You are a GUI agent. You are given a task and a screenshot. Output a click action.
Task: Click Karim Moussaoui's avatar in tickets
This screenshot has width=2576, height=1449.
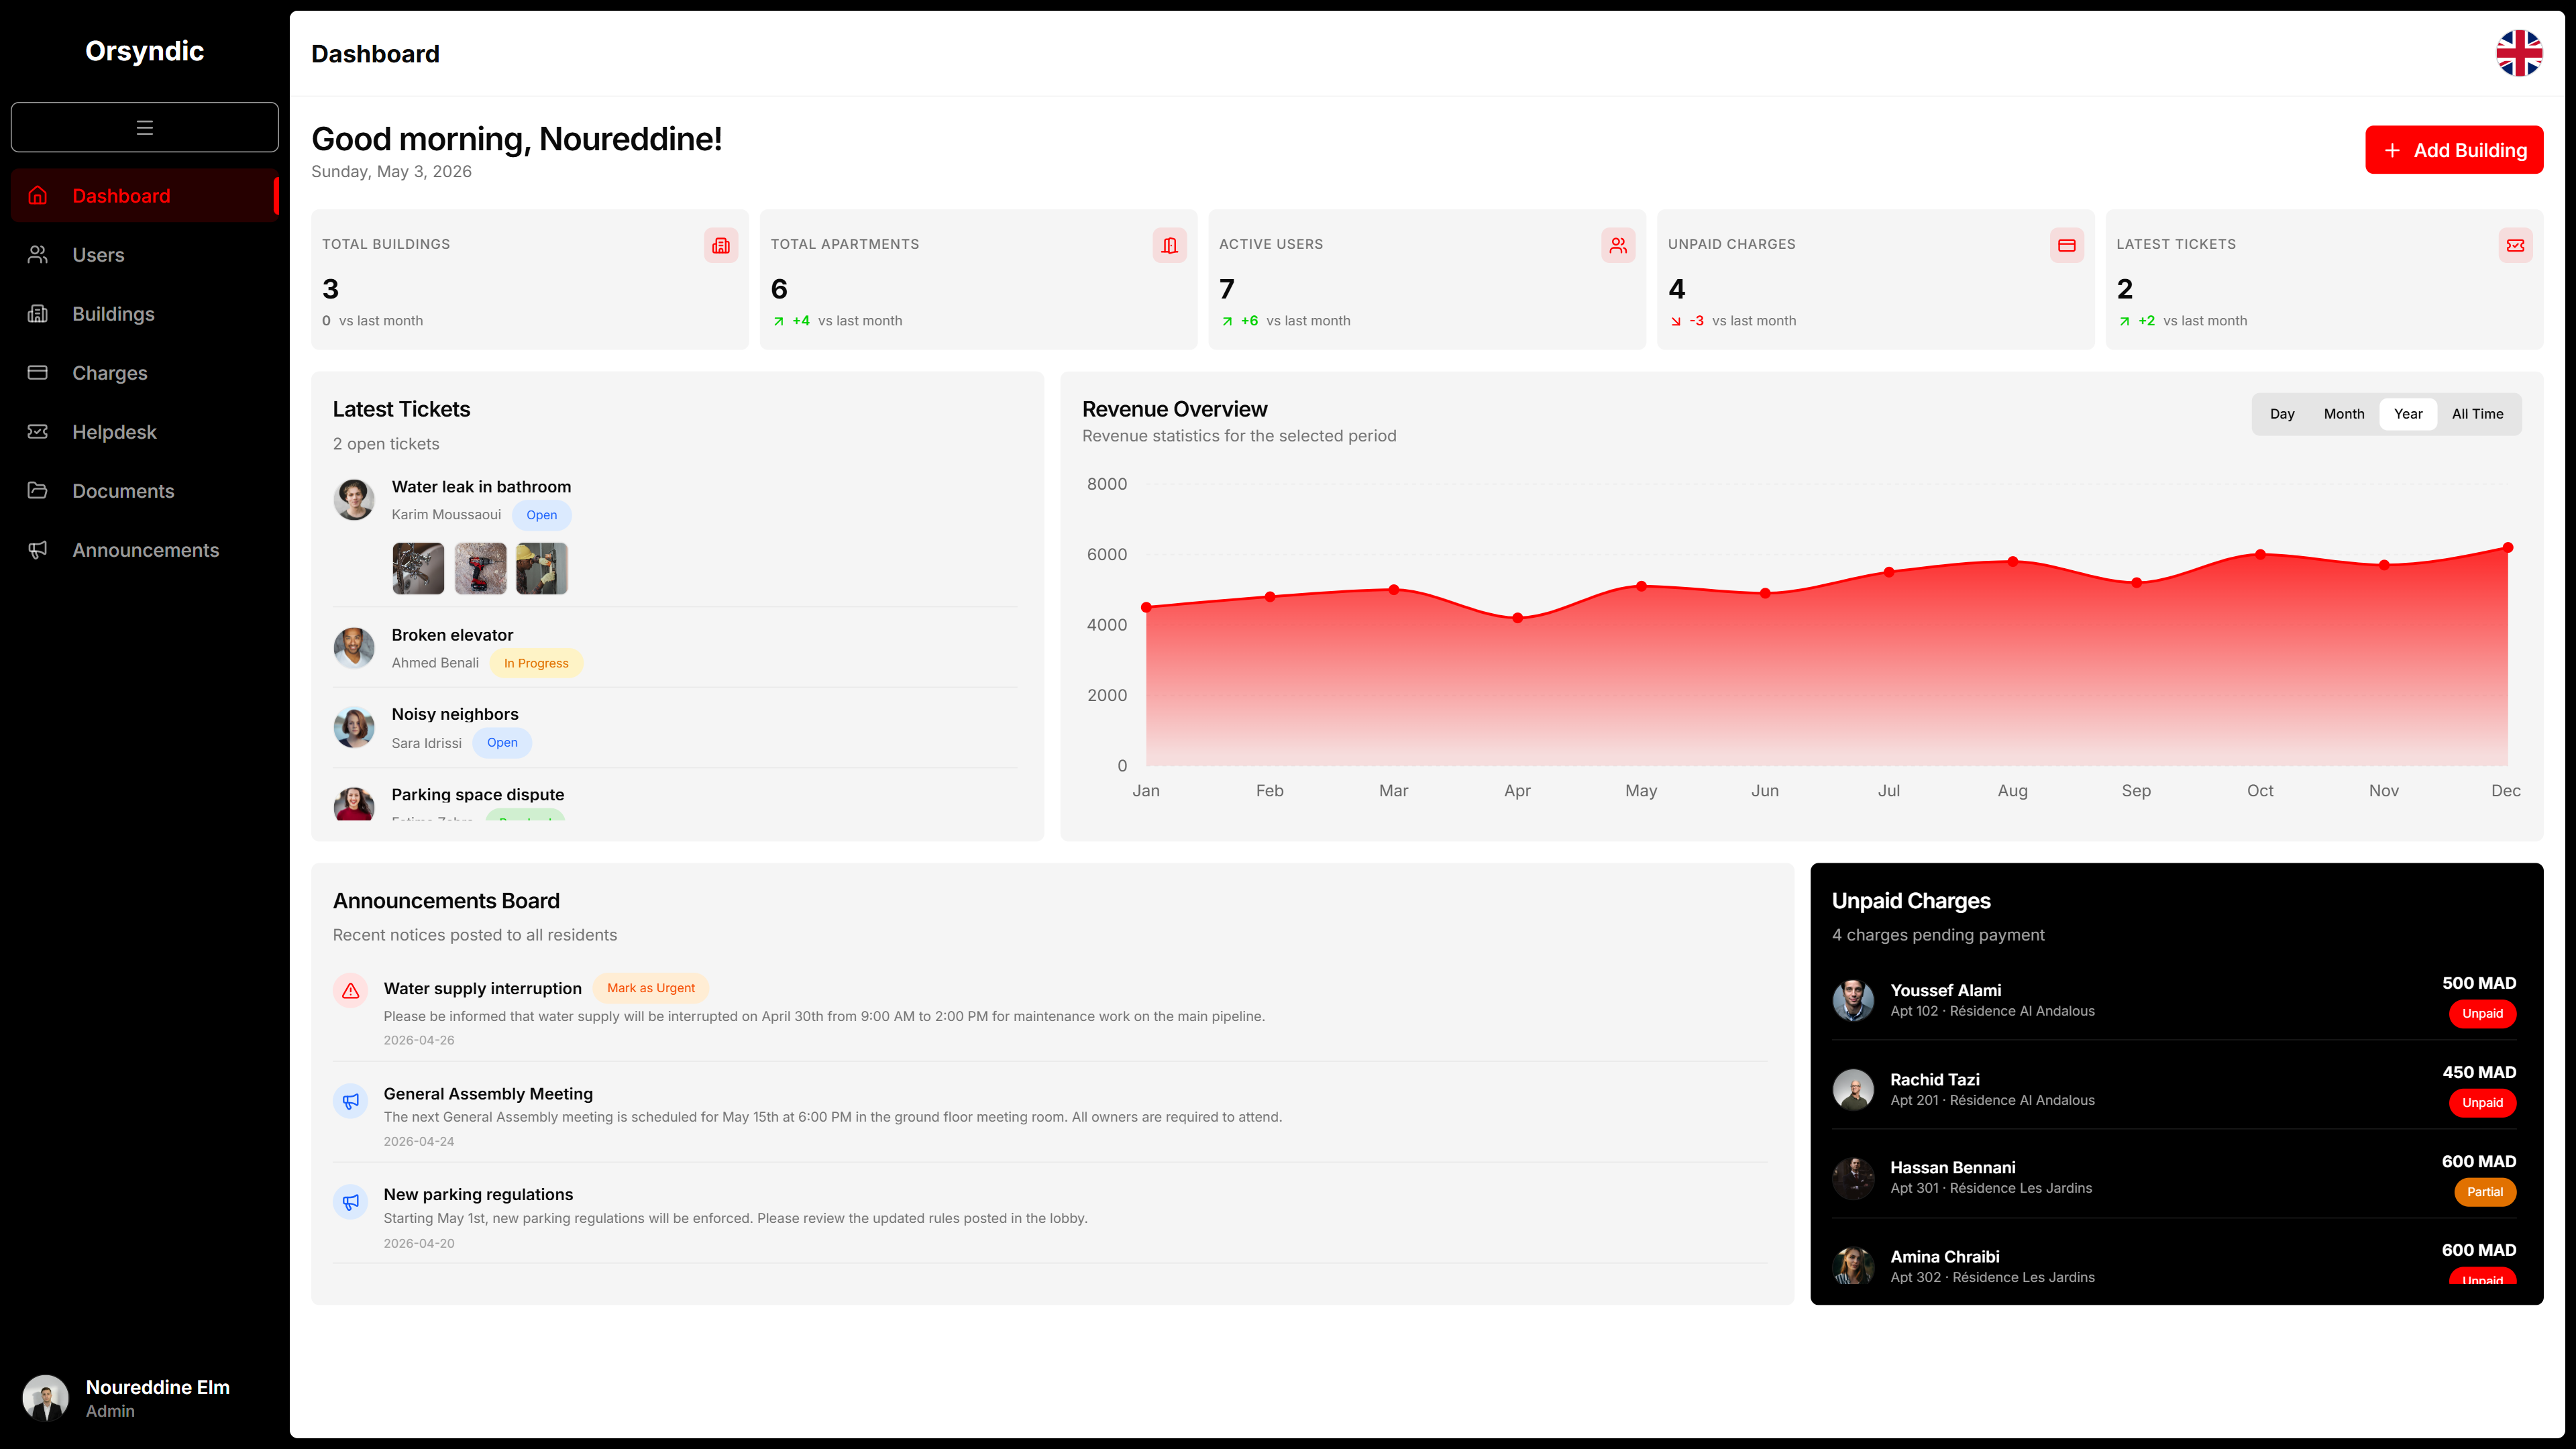pyautogui.click(x=354, y=499)
